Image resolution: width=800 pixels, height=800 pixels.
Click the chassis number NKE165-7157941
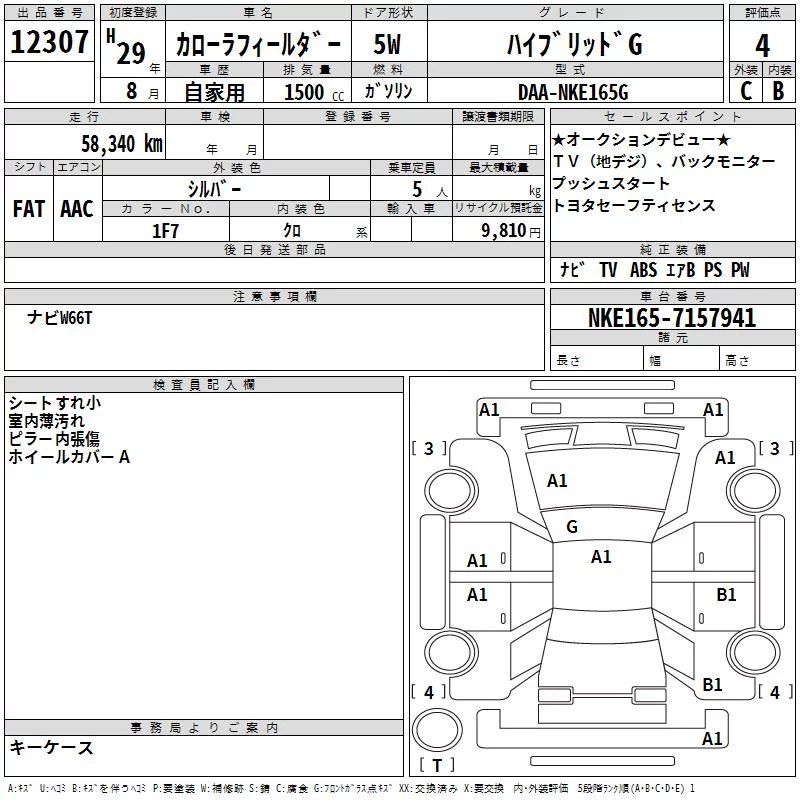(x=671, y=318)
